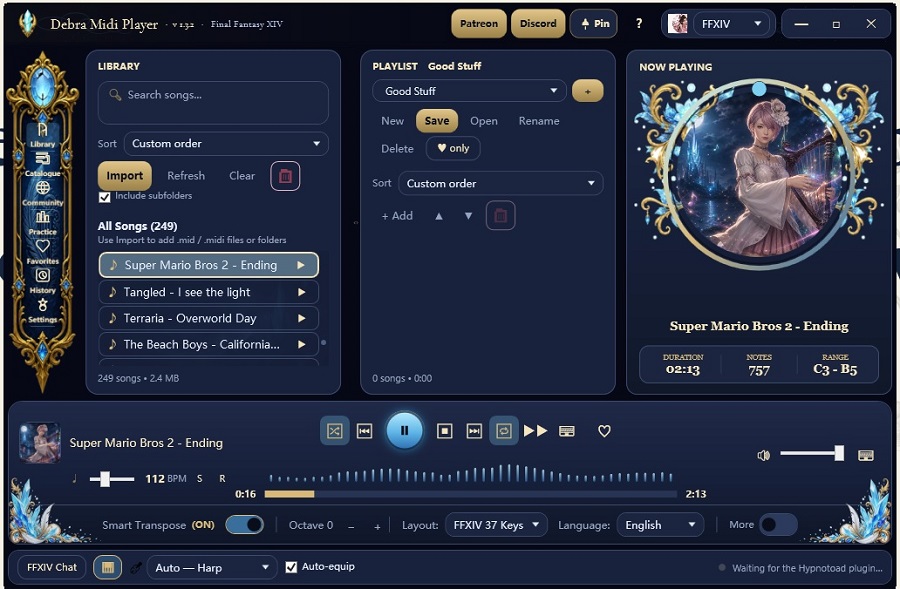Click keyboard icon beside fast forward
This screenshot has height=589, width=900.
(567, 431)
